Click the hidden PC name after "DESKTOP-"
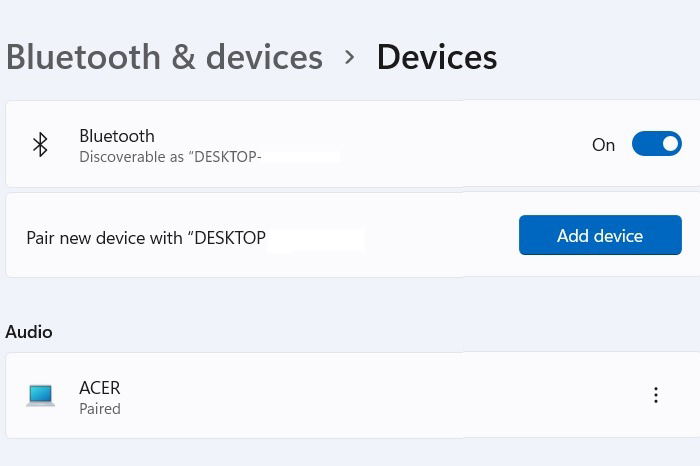Screen dimensions: 700x466 pyautogui.click(x=300, y=157)
